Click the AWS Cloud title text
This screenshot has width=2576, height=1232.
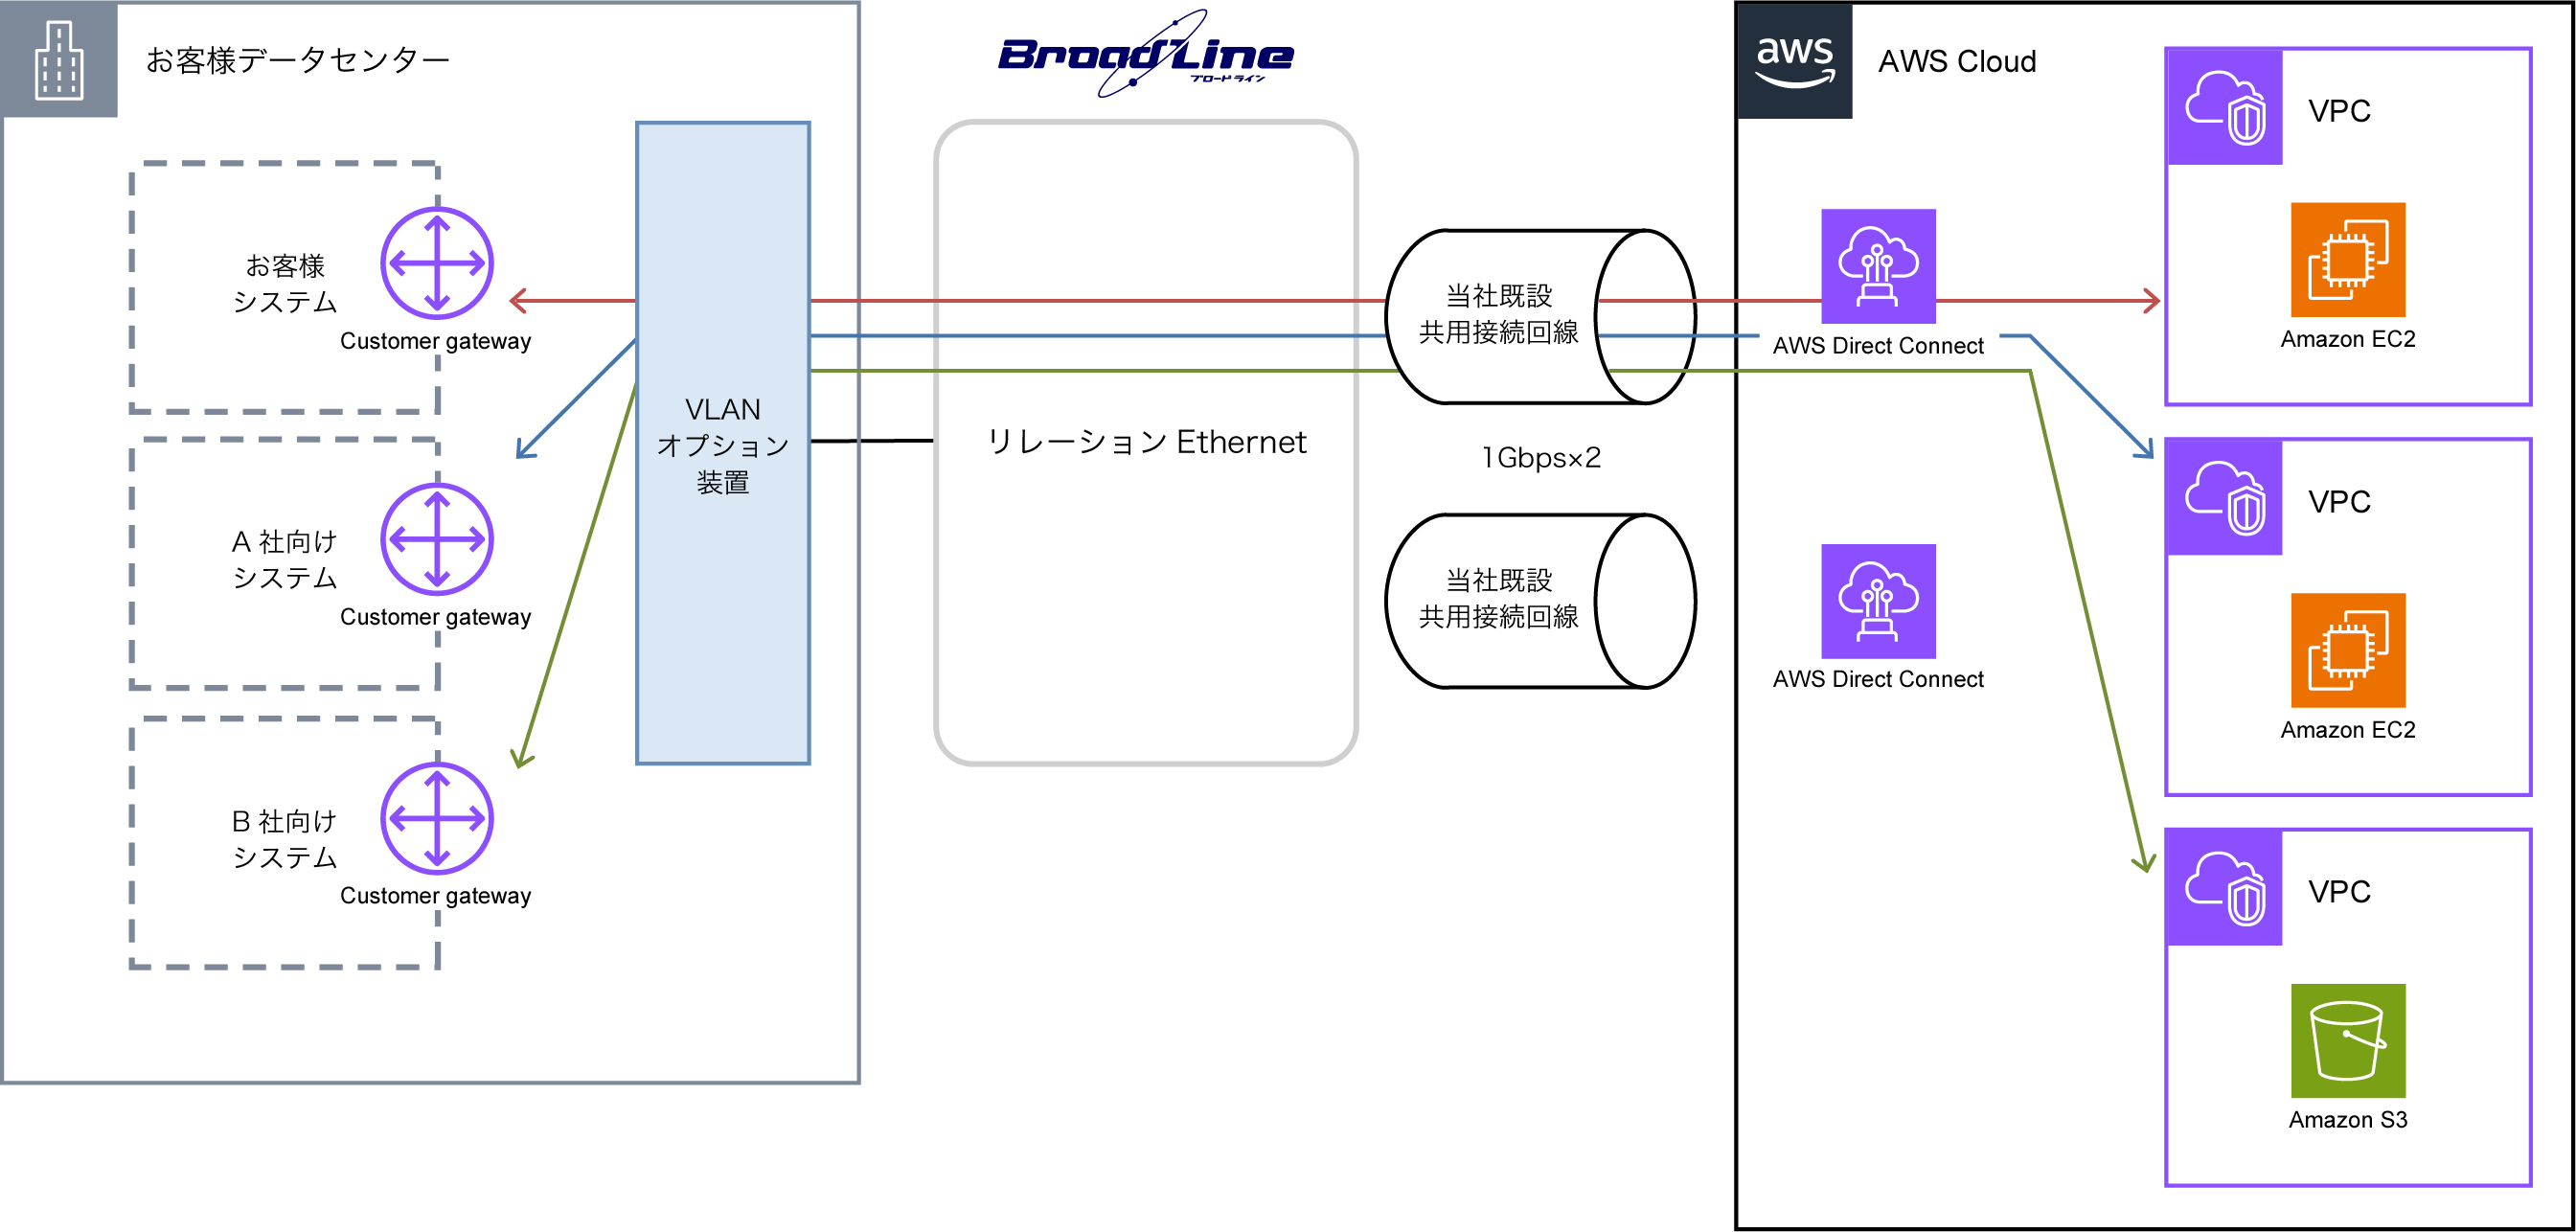(x=1957, y=62)
